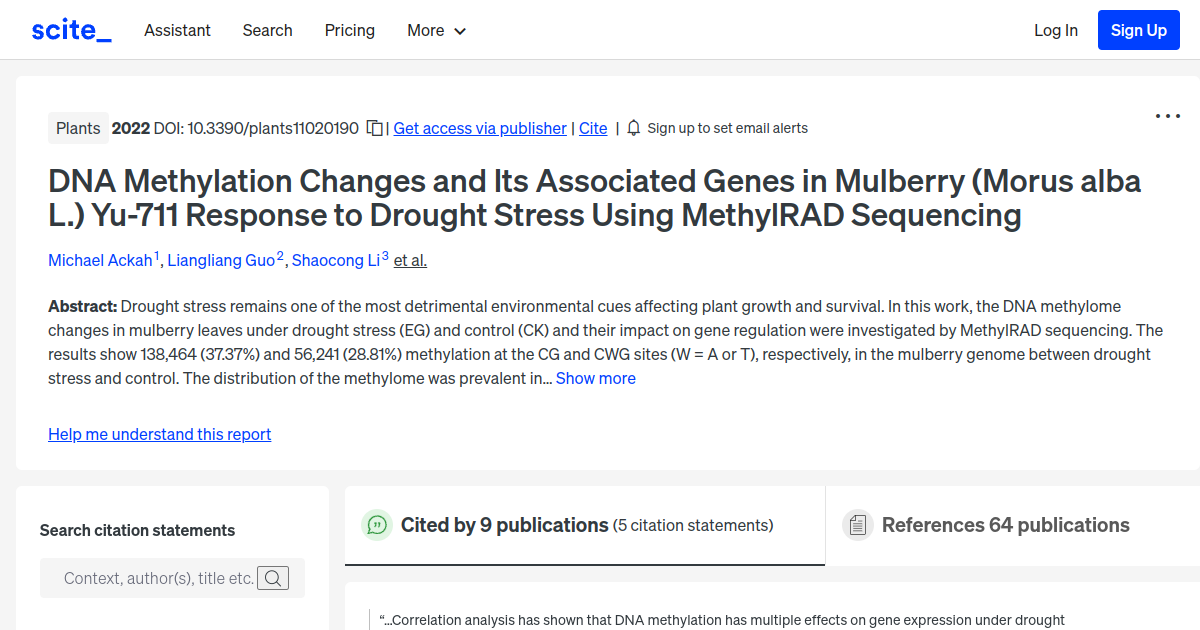This screenshot has height=630, width=1200.
Task: Expand the author list via et al.
Action: point(410,260)
